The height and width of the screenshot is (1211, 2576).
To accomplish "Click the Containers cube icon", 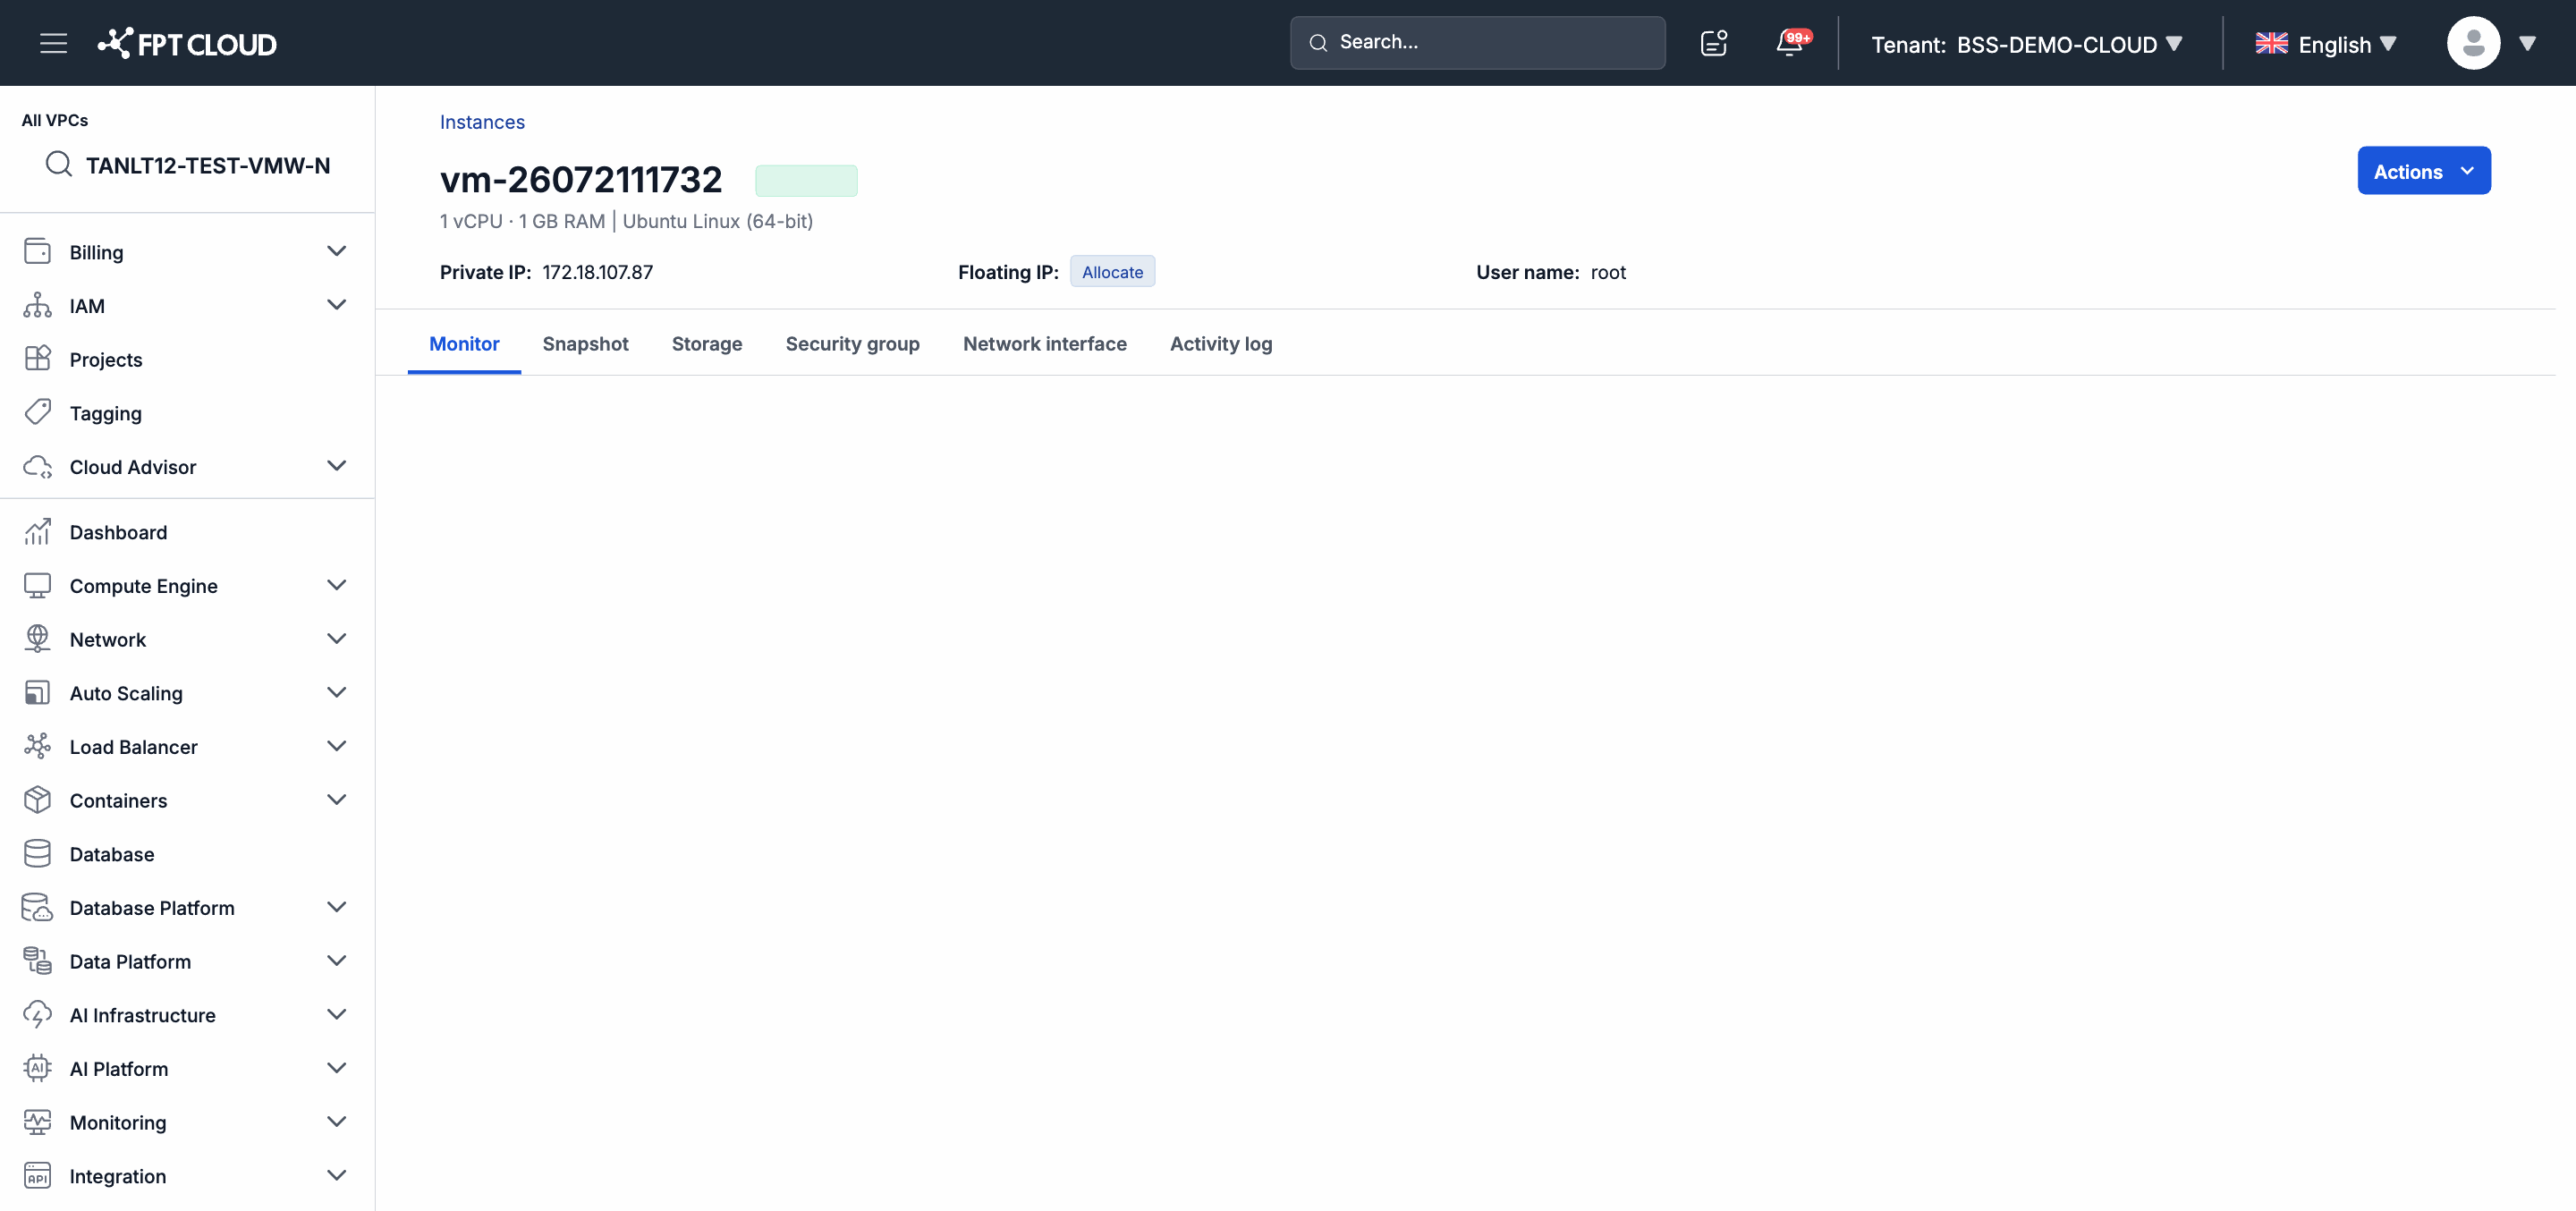I will point(37,799).
